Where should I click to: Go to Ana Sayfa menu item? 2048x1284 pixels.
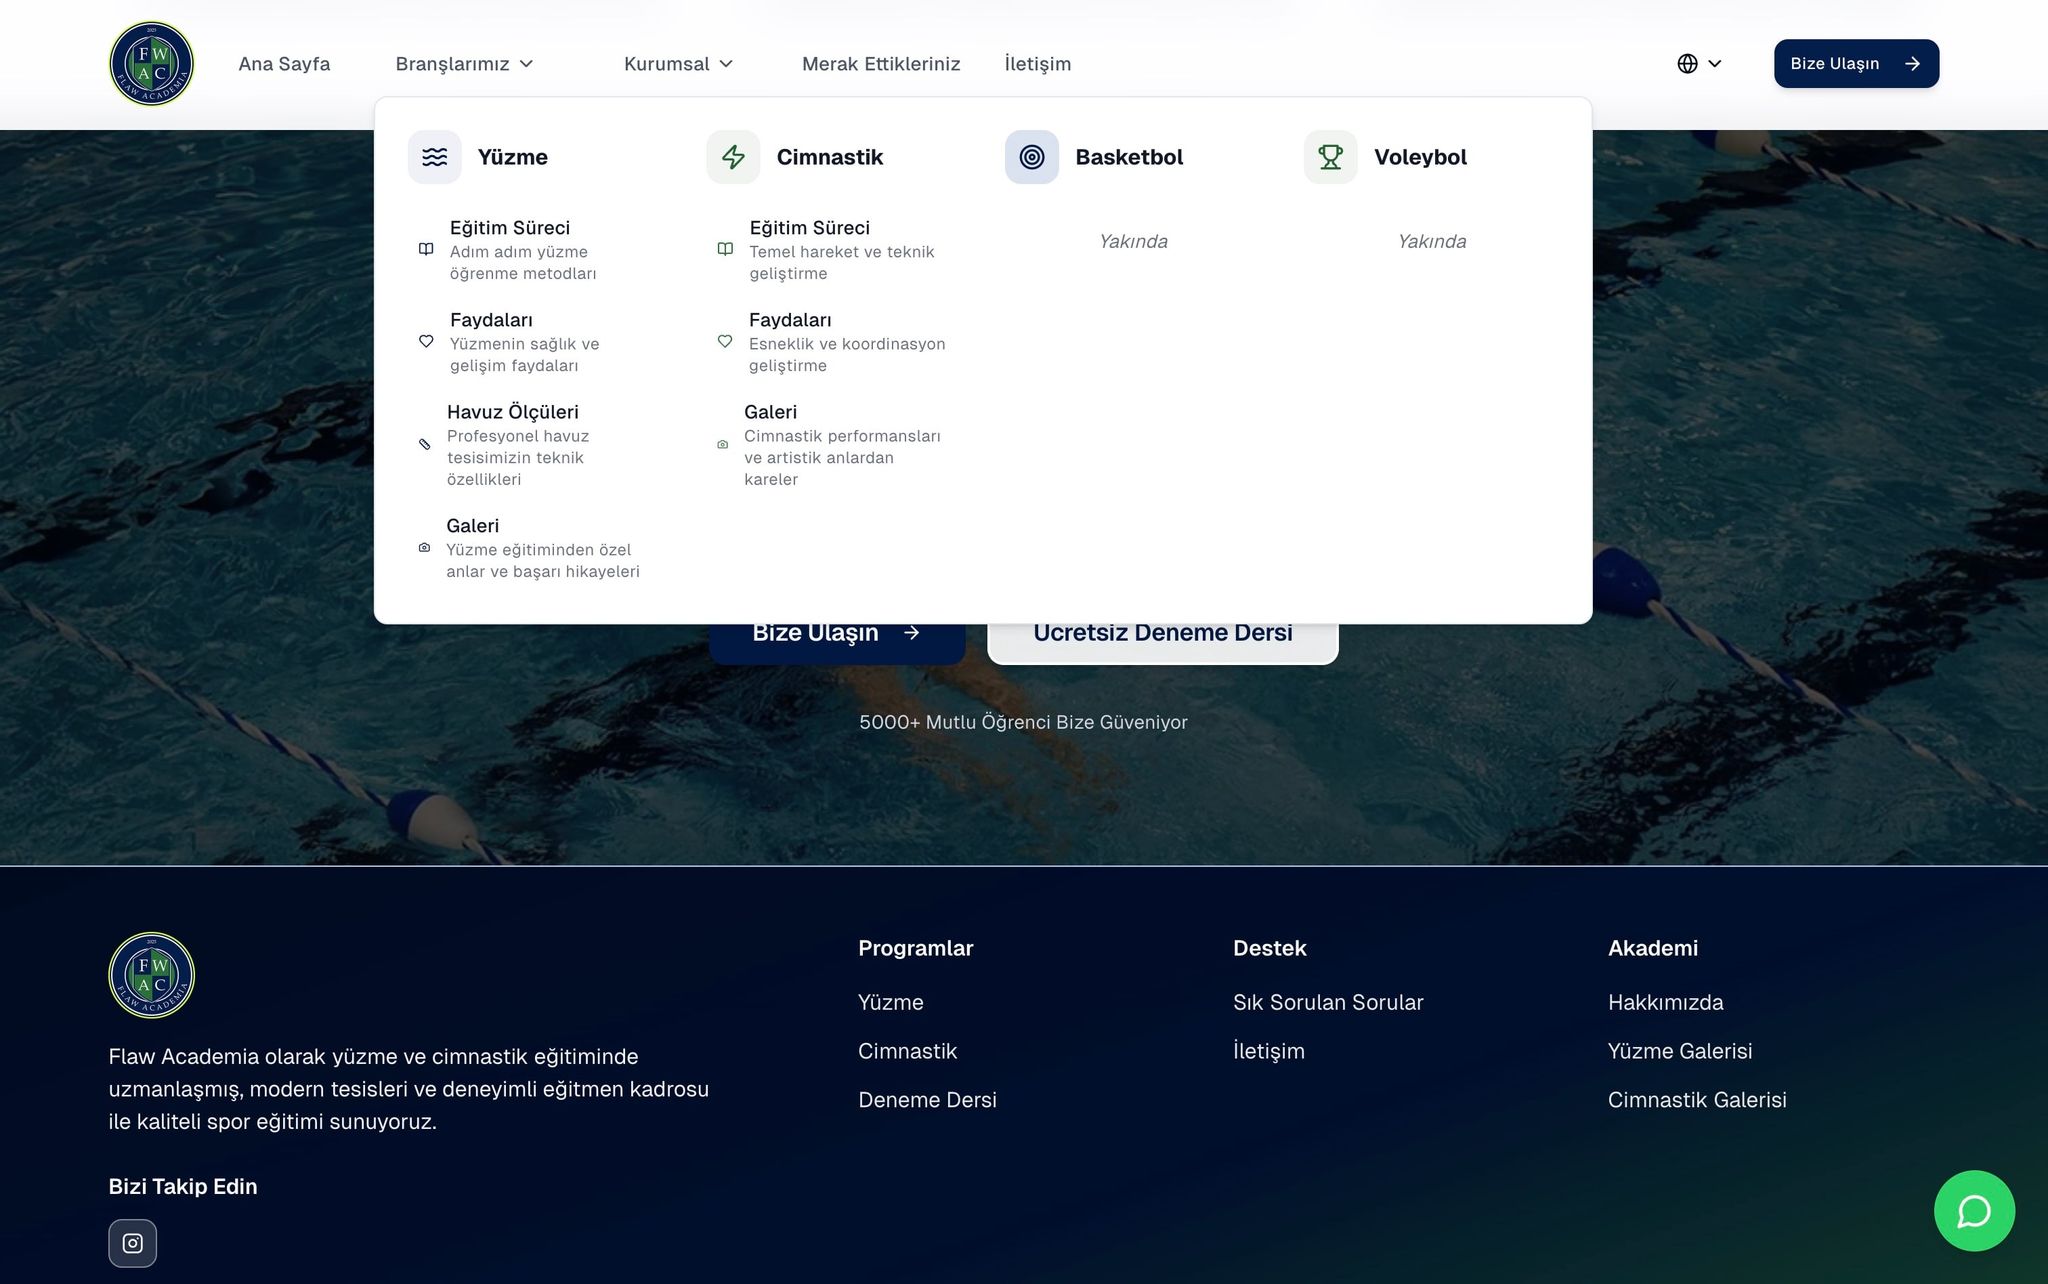[x=284, y=64]
